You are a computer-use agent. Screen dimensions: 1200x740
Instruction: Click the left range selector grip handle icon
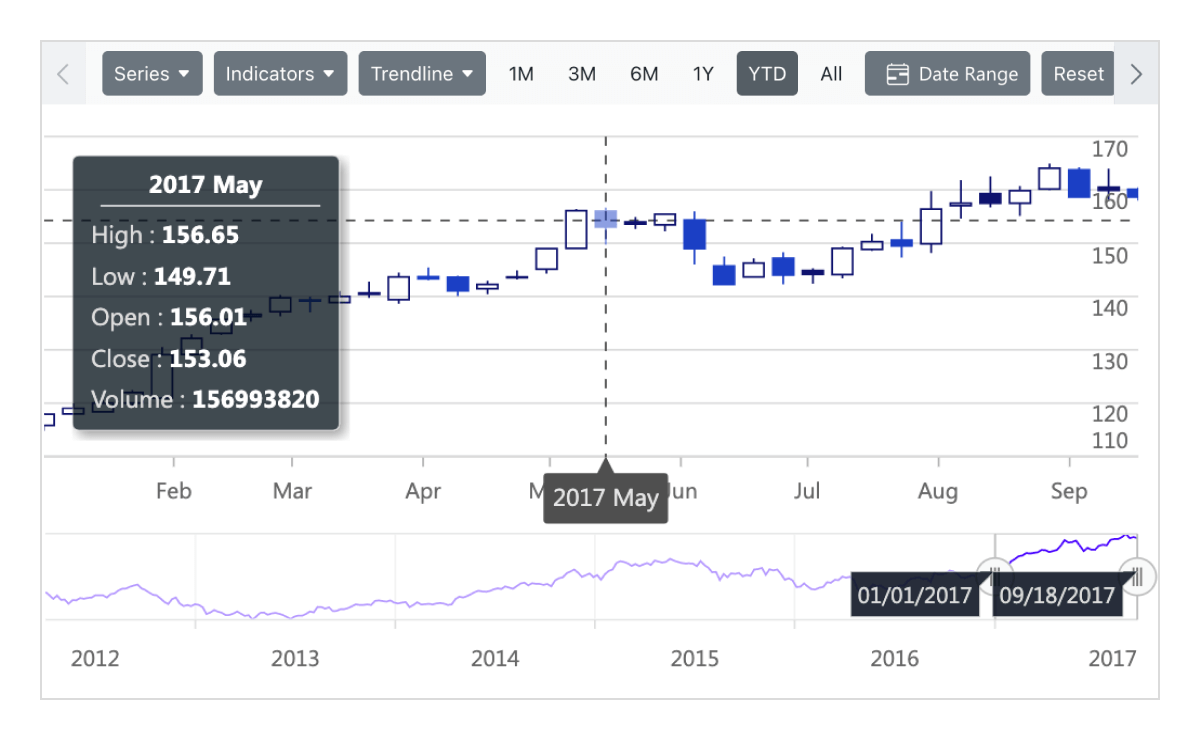[995, 575]
